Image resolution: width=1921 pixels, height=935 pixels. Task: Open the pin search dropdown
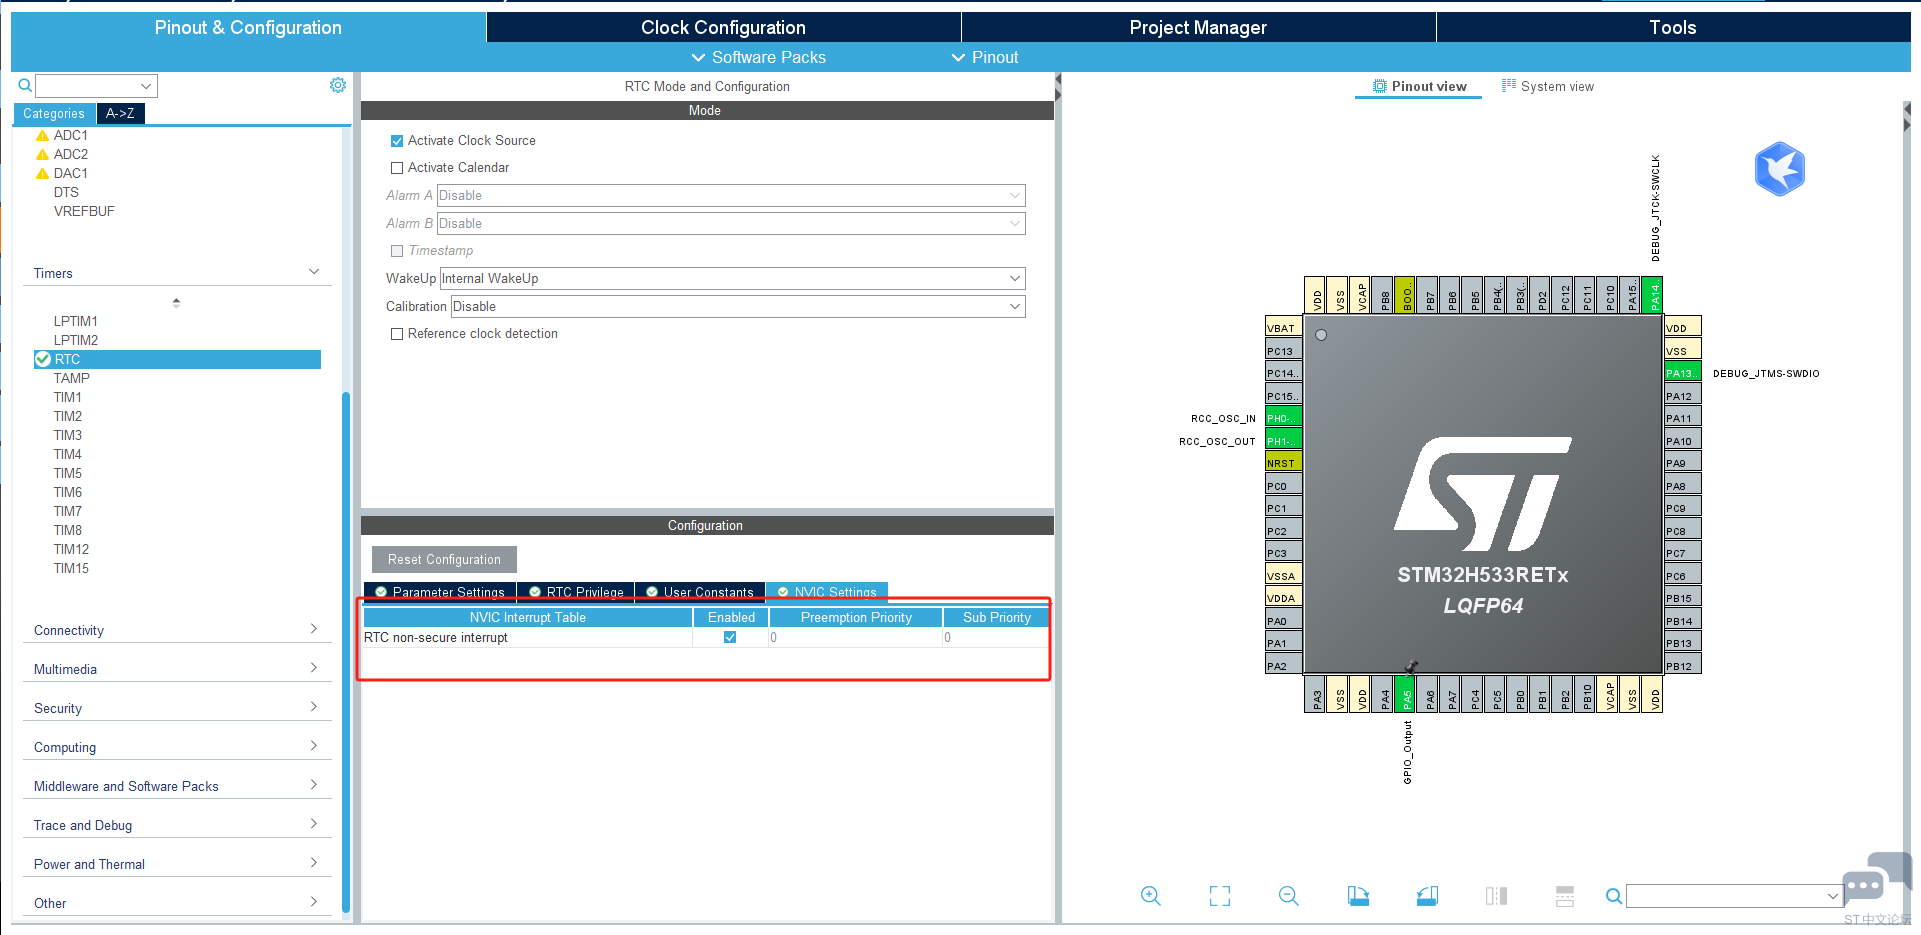(1832, 896)
